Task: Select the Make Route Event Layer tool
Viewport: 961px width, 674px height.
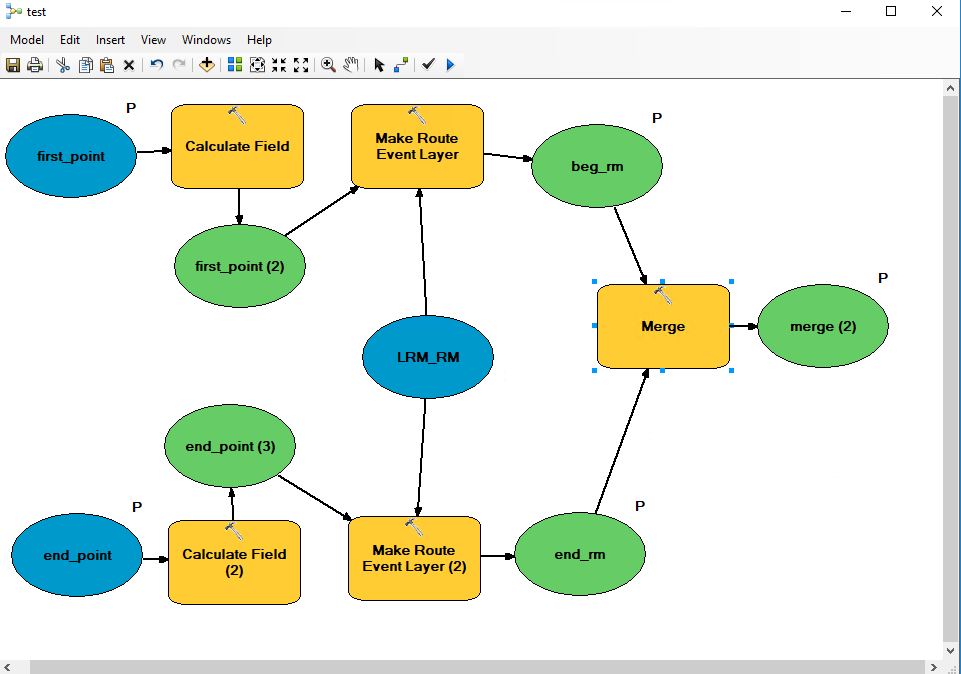Action: (x=417, y=146)
